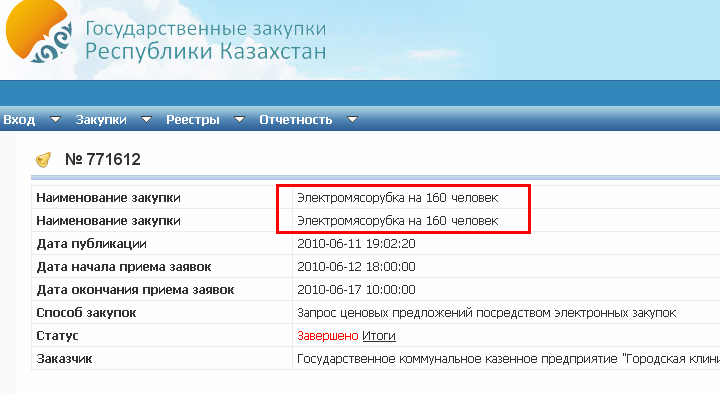Select the № 771612 heading text
This screenshot has height=393, width=720.
(x=103, y=159)
